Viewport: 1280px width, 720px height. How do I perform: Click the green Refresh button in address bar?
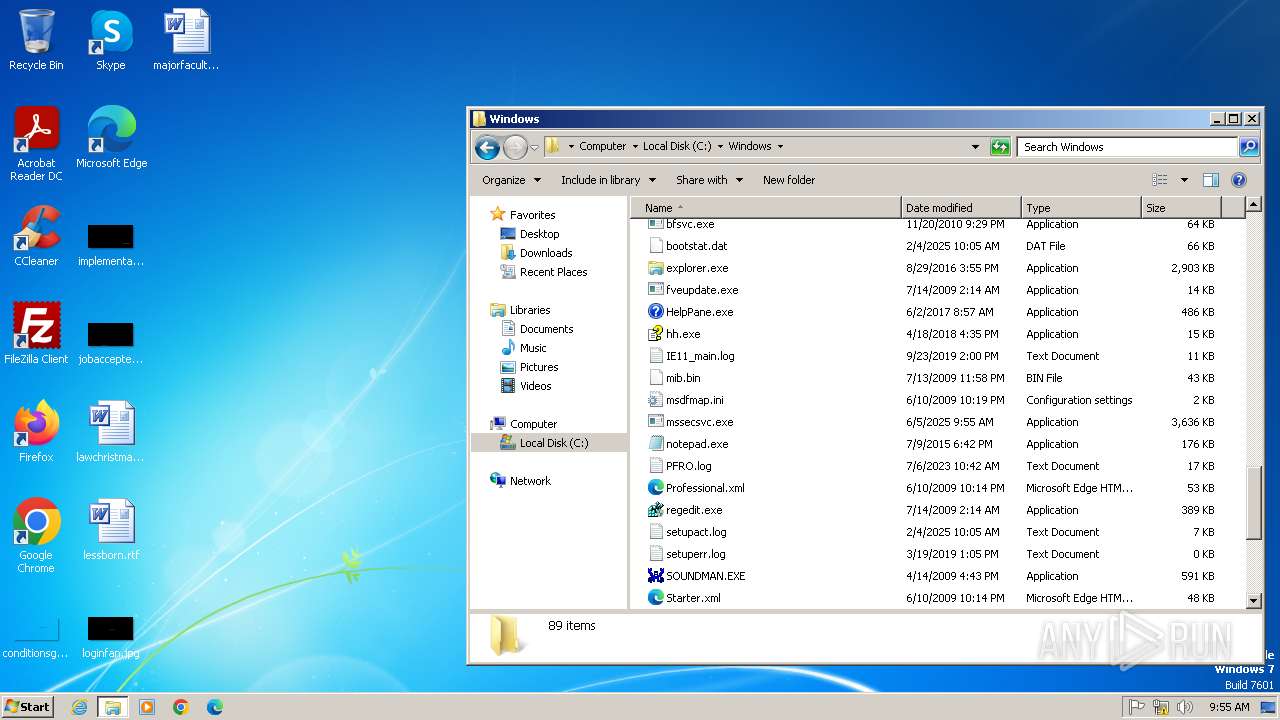[x=1000, y=147]
